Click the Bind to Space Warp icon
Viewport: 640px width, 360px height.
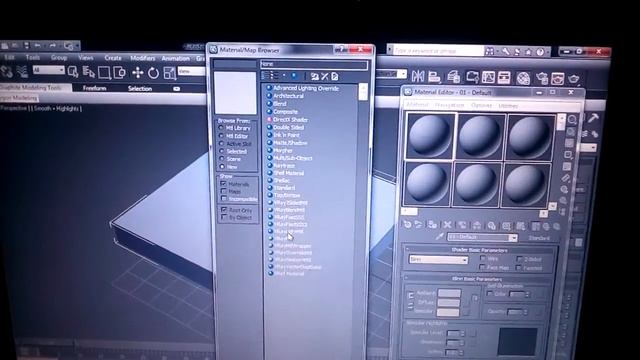22,72
